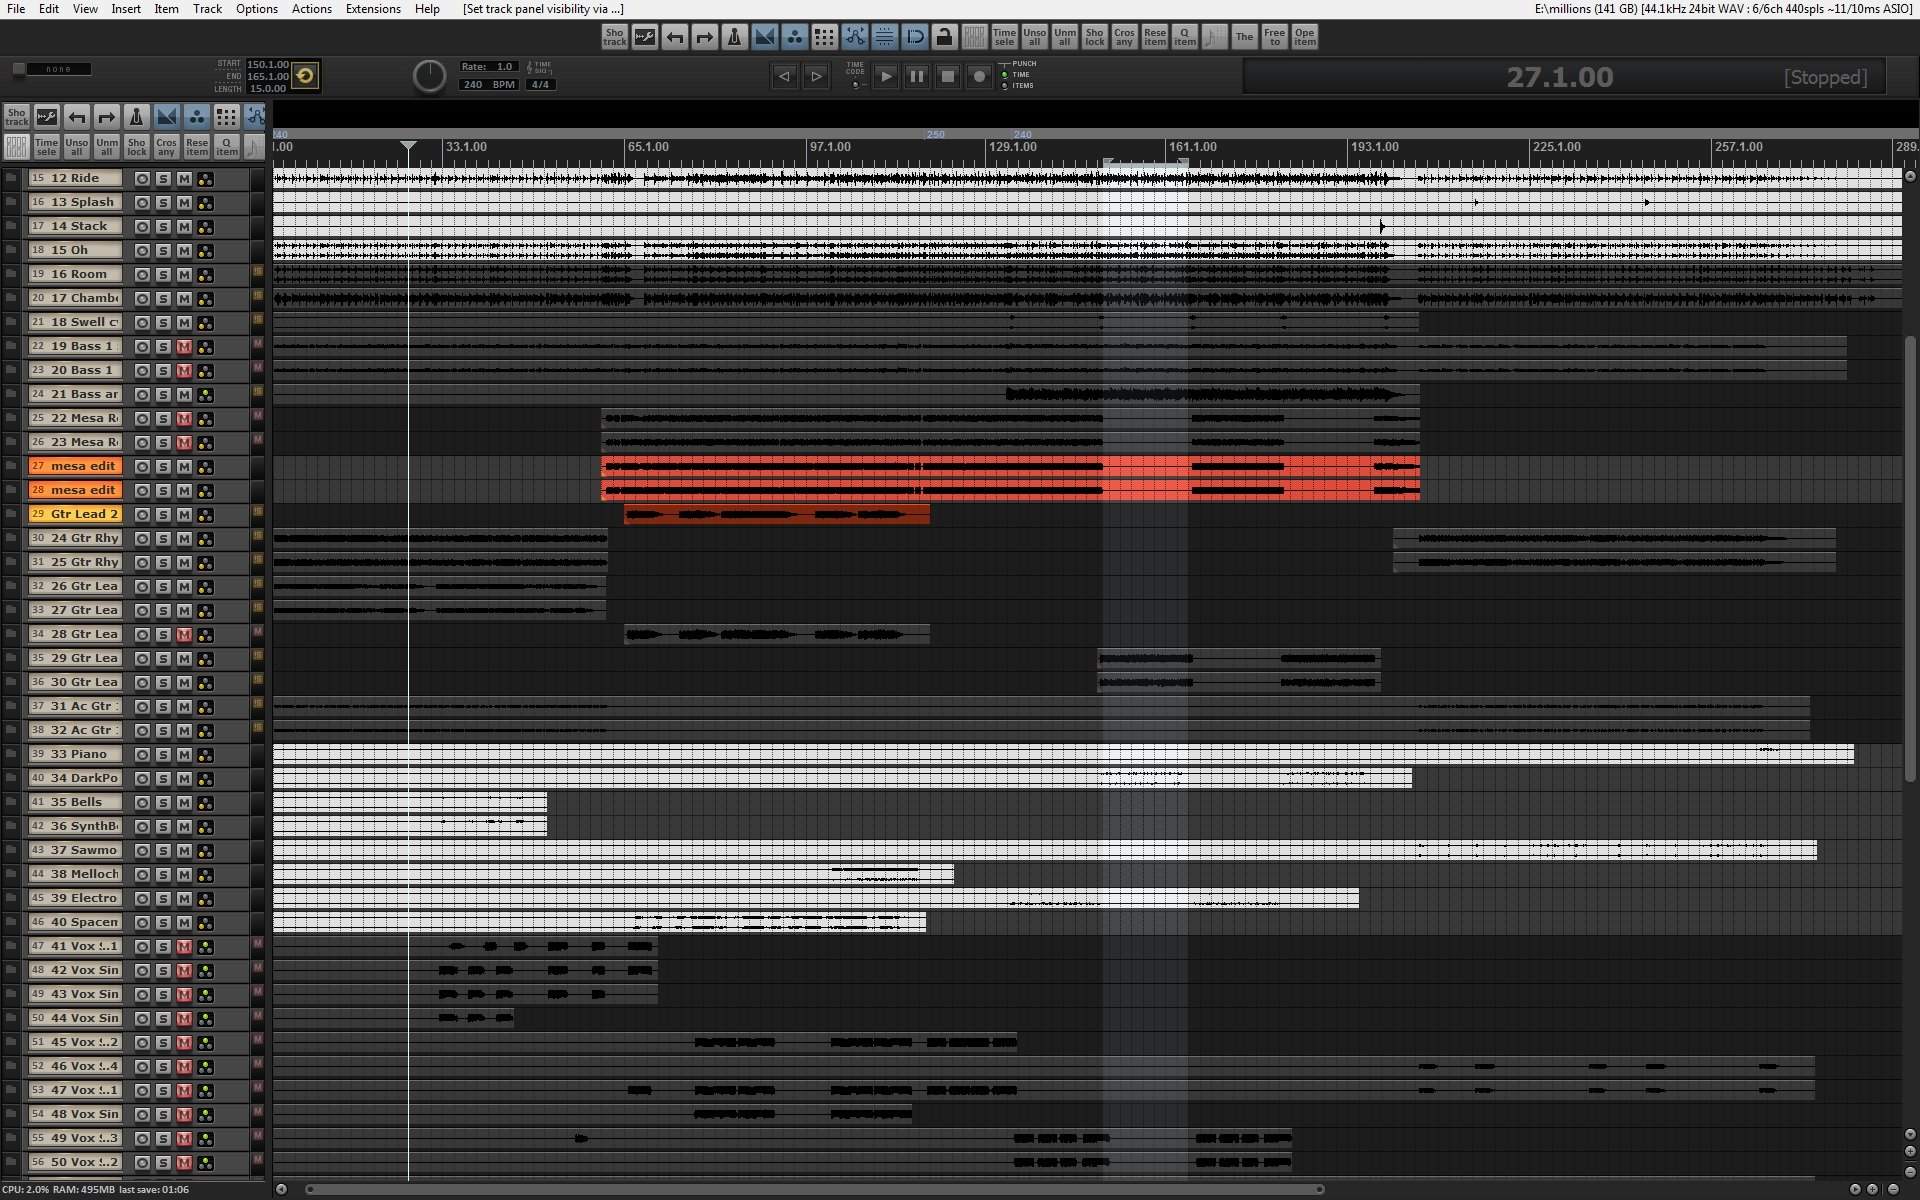Open the 4/4 time signature field
This screenshot has width=1920, height=1200.
pos(540,85)
